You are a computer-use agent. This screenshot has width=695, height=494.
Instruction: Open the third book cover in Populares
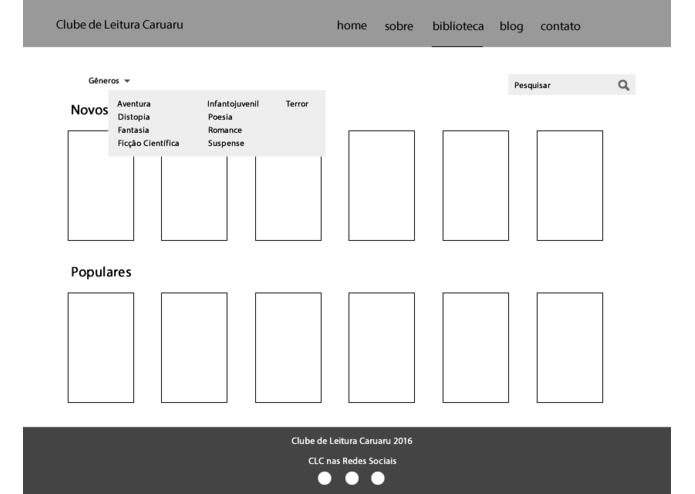288,347
